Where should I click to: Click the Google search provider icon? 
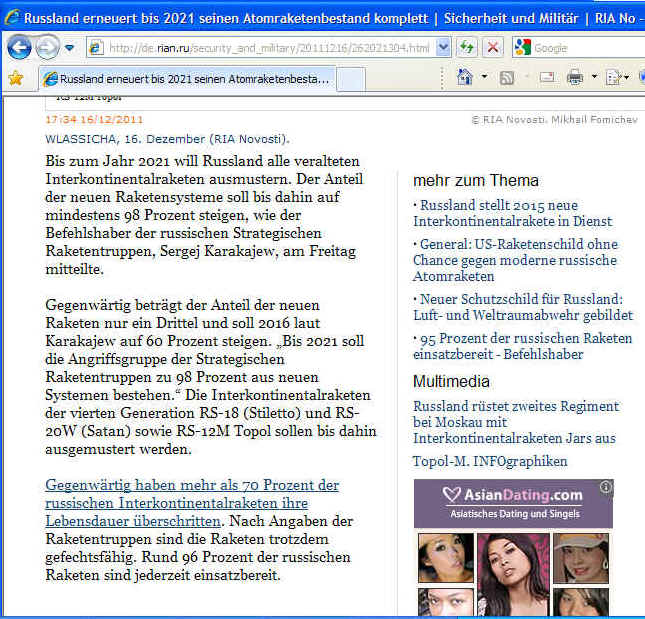pos(522,48)
